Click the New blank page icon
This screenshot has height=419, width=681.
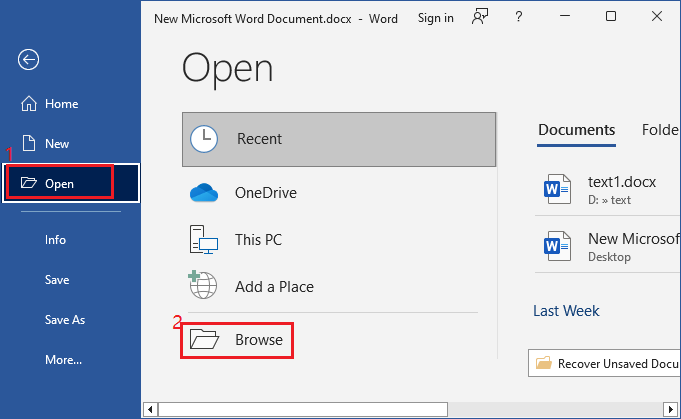(29, 143)
